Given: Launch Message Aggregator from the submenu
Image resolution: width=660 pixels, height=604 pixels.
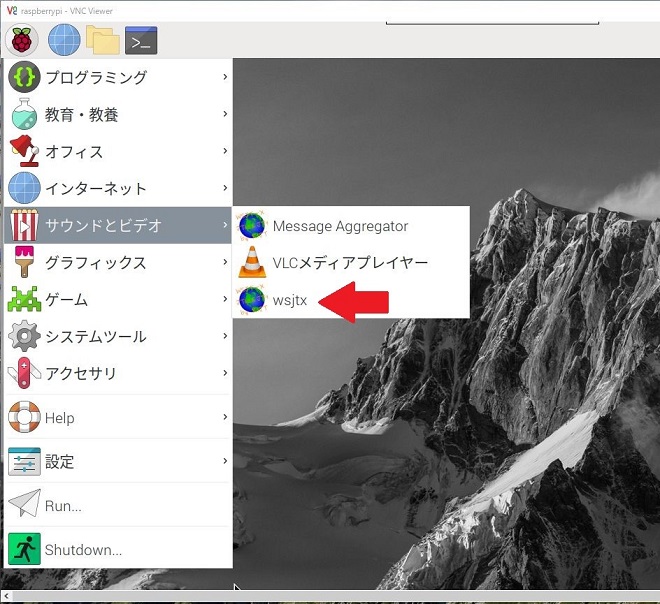Looking at the screenshot, I should (351, 226).
